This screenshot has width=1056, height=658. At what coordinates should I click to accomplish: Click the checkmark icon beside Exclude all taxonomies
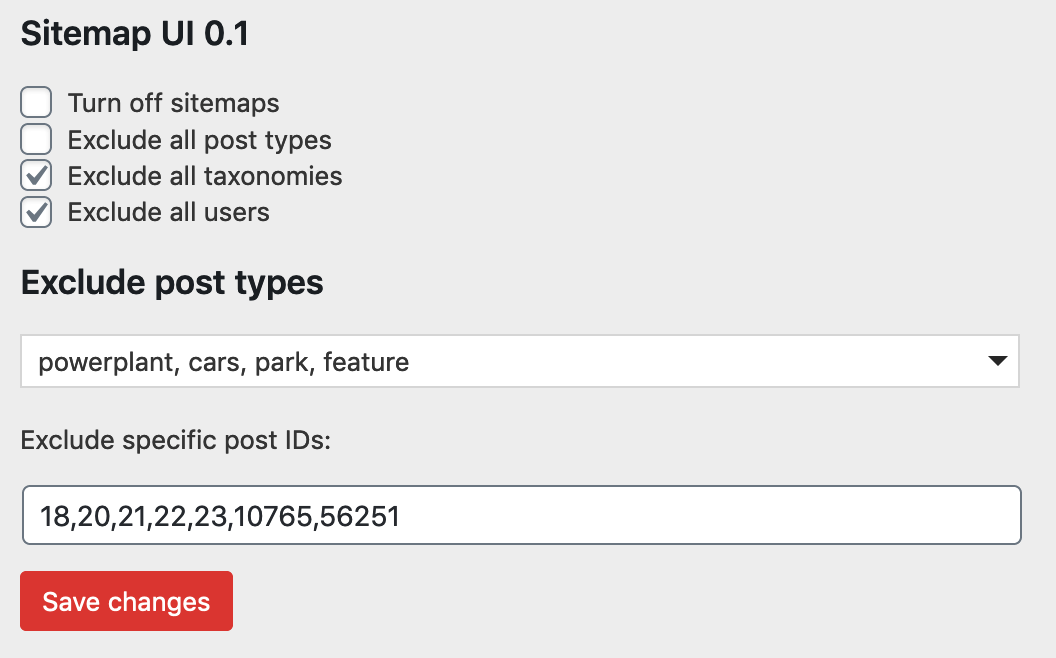point(37,176)
